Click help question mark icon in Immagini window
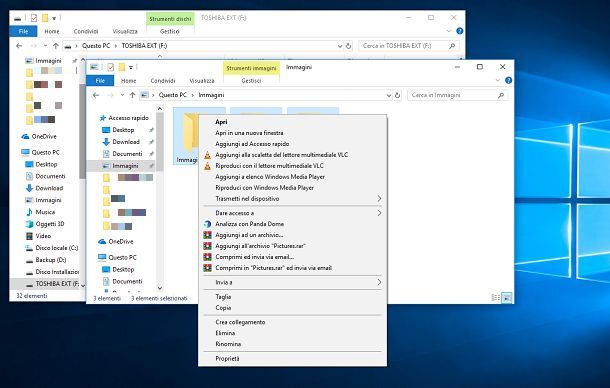 (508, 80)
